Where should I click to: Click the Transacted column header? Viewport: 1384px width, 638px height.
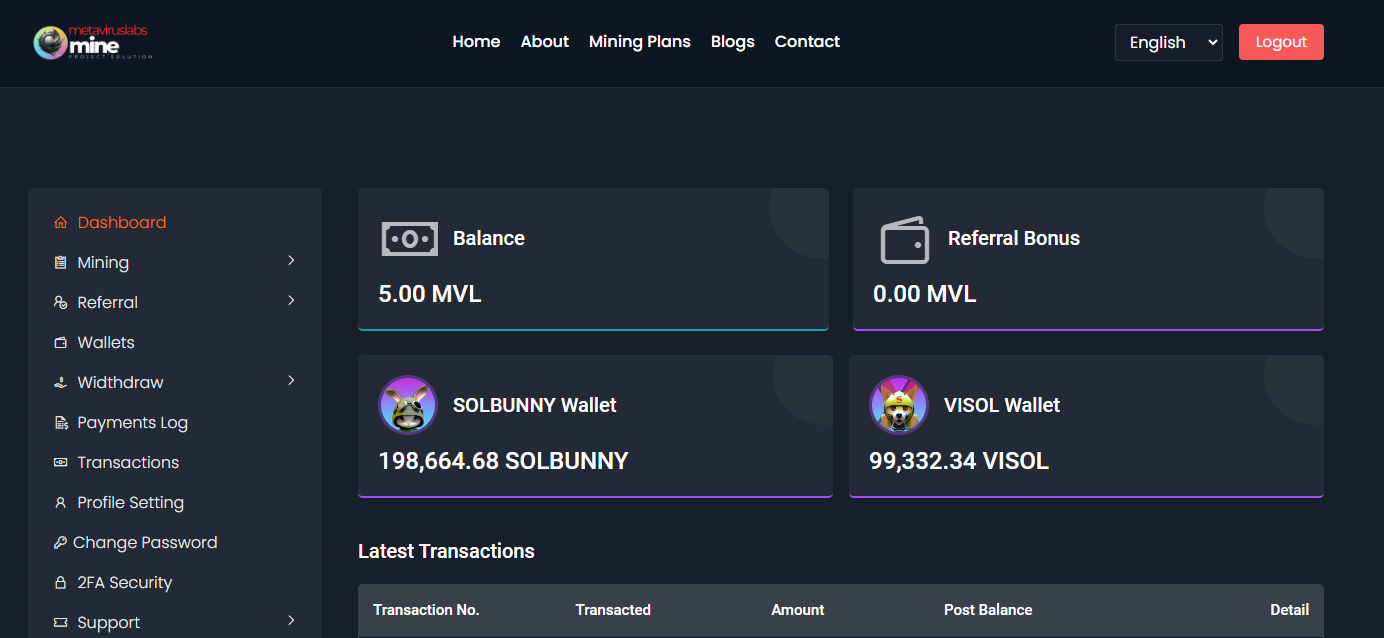(613, 610)
